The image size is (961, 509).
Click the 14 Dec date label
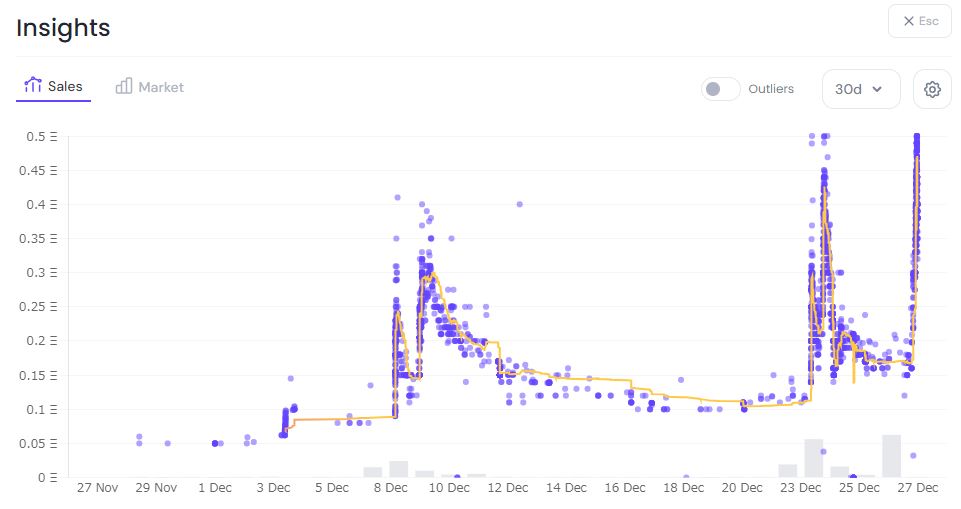click(566, 488)
